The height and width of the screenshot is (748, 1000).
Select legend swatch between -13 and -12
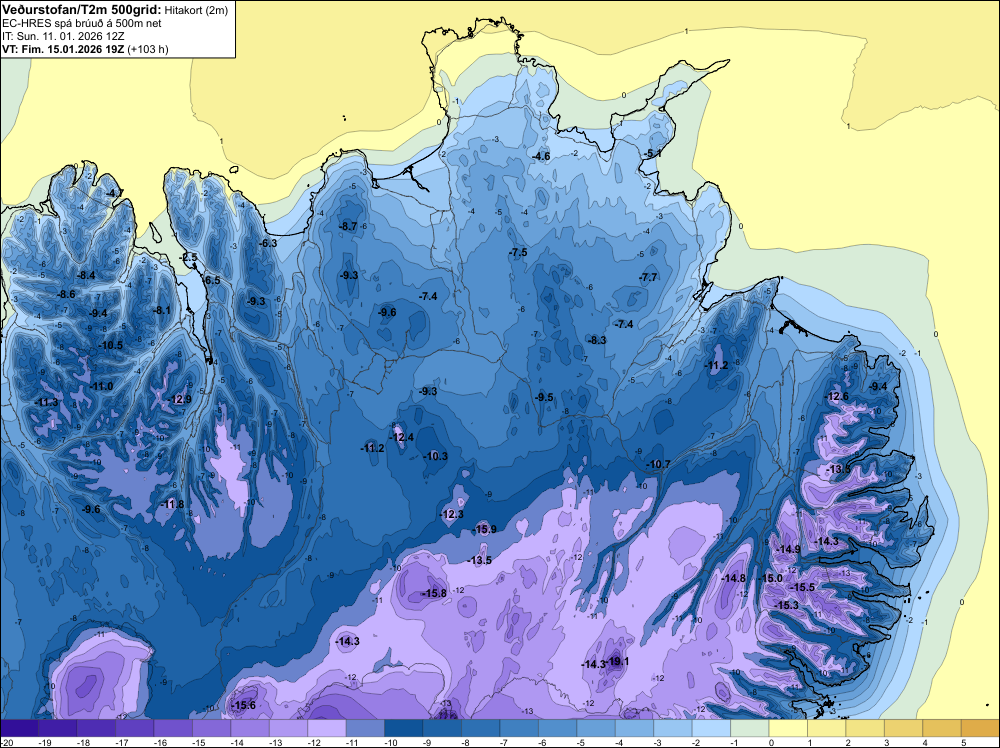tap(288, 728)
